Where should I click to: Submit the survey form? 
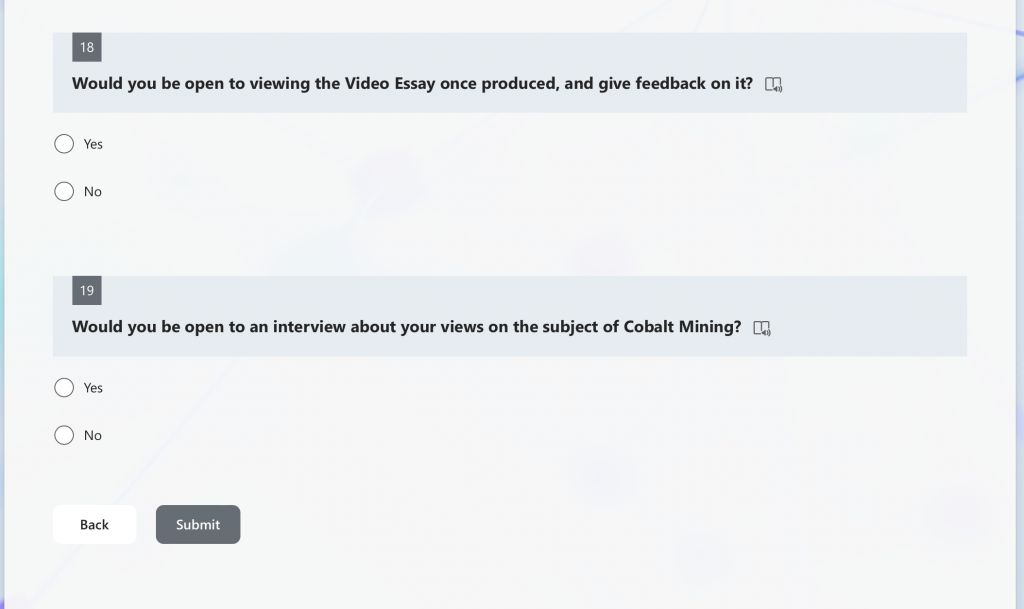pos(198,524)
